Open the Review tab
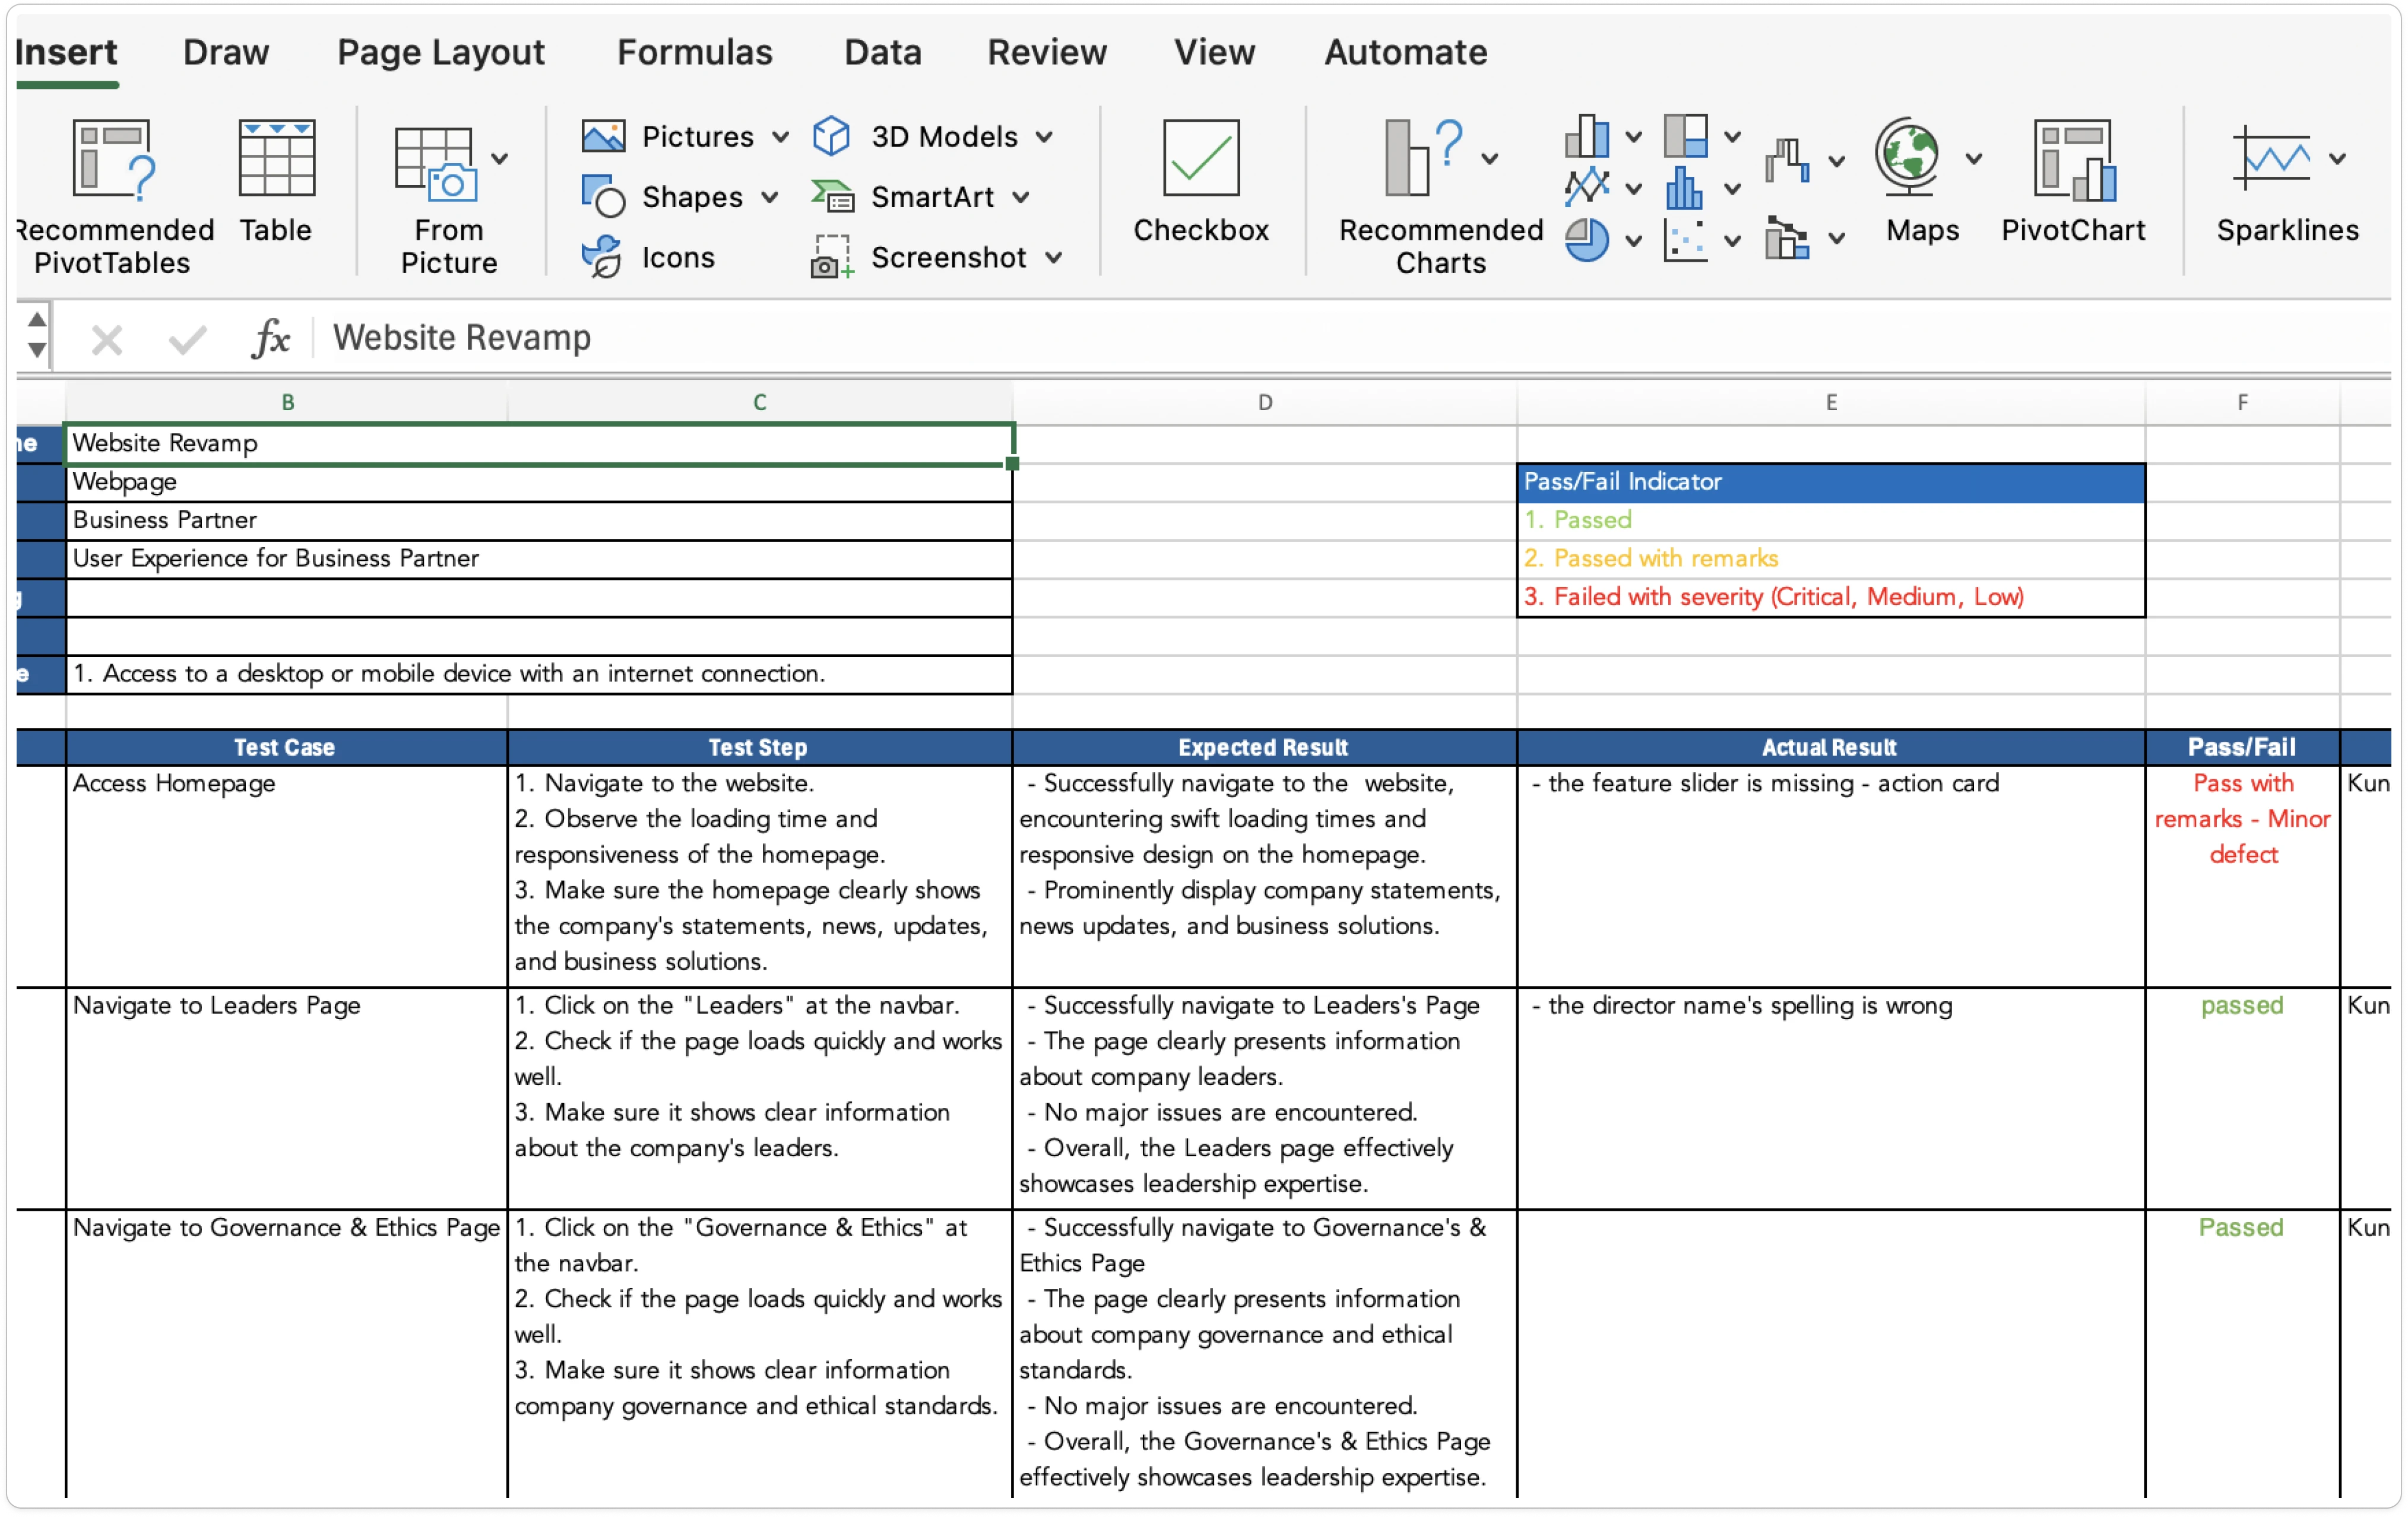The height and width of the screenshot is (1517, 2408). click(x=1047, y=52)
